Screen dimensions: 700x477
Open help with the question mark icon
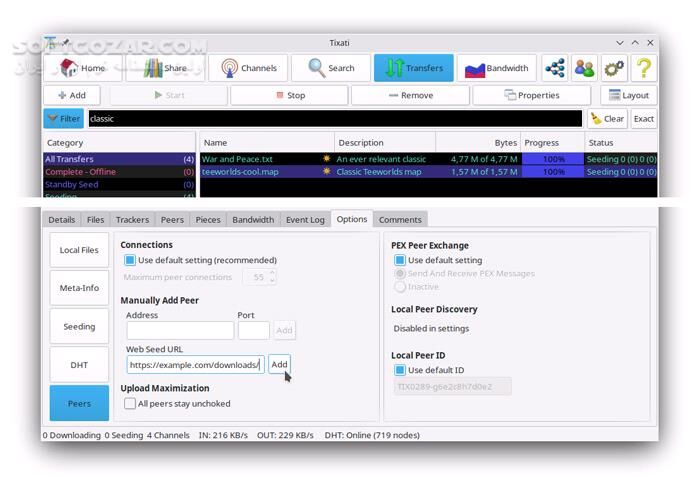(x=643, y=68)
